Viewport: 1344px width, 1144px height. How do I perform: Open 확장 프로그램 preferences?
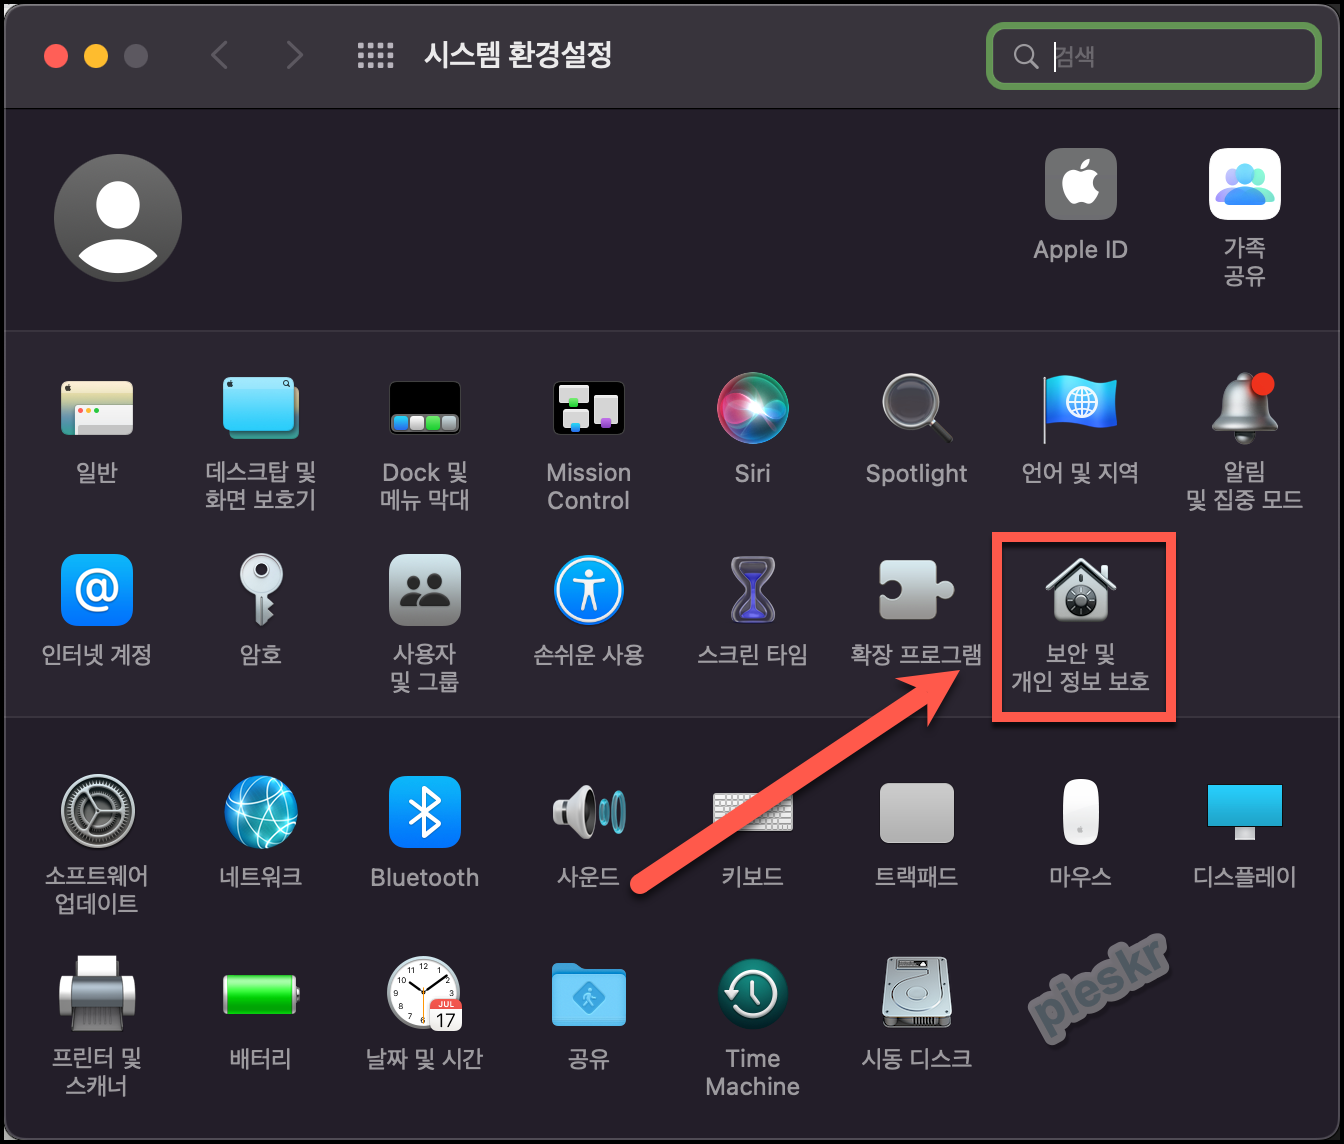[x=916, y=590]
